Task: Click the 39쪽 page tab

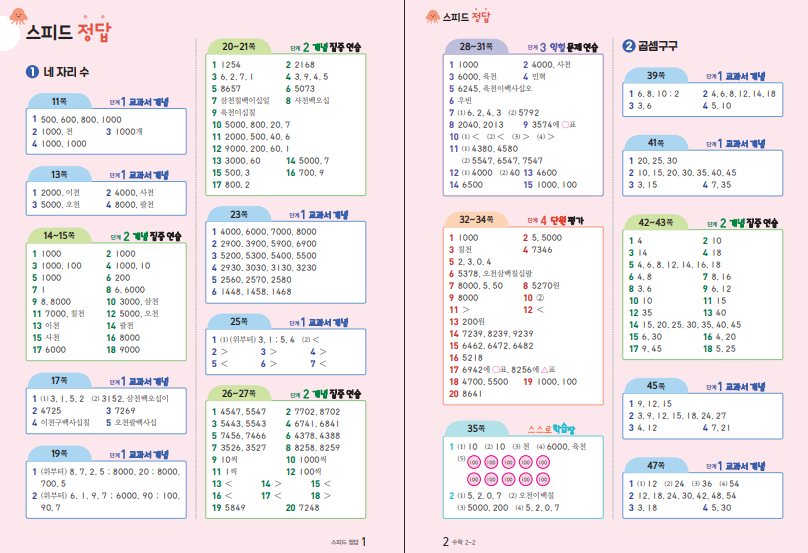Action: pyautogui.click(x=655, y=75)
